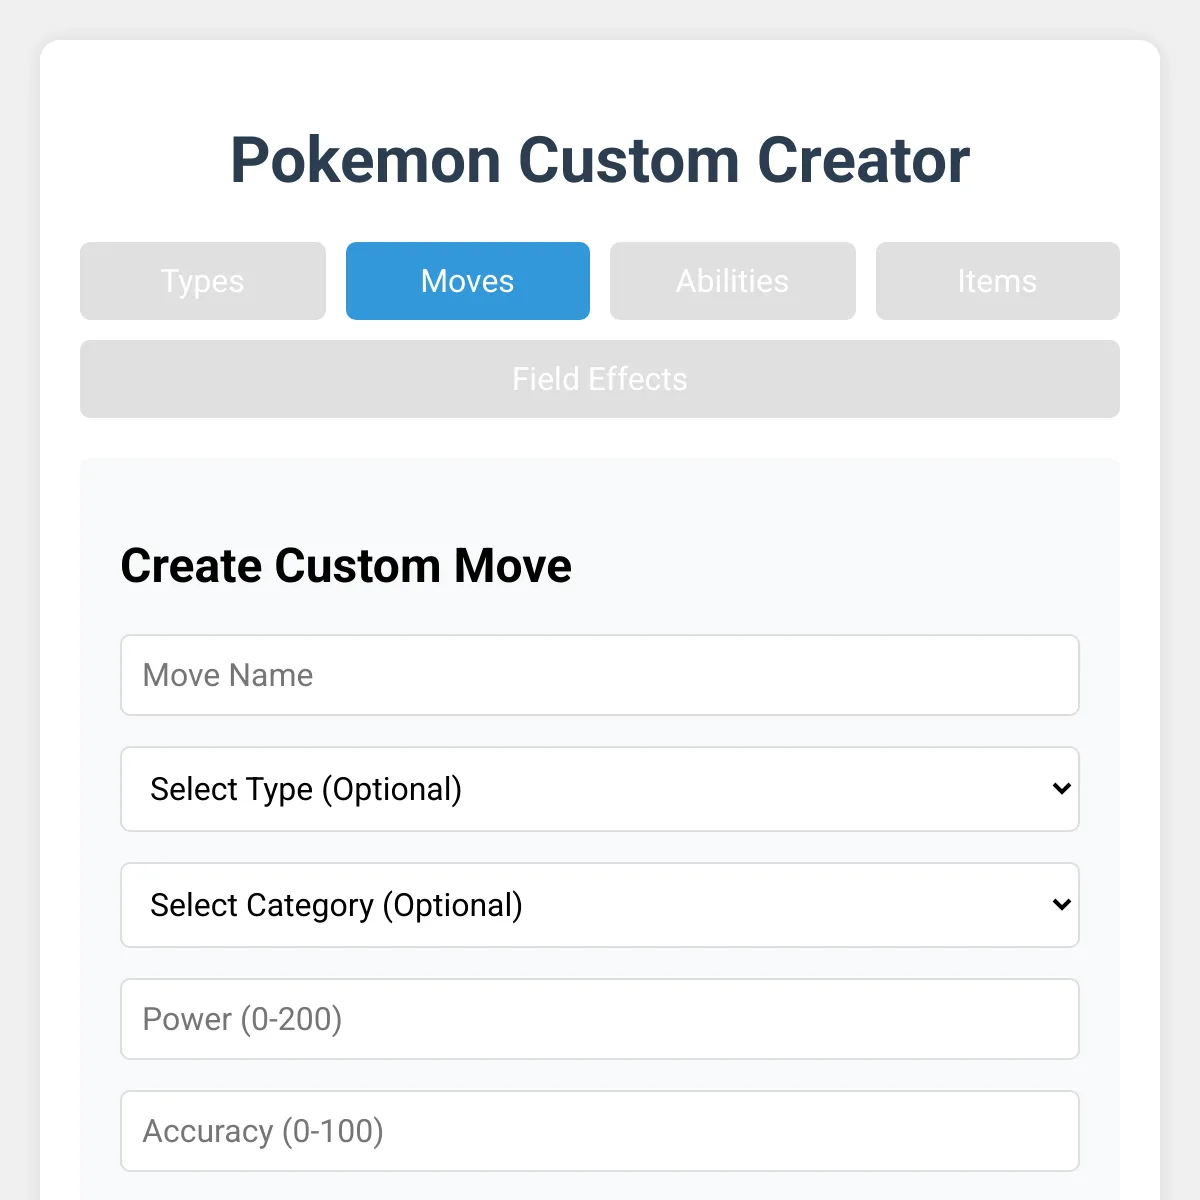Click the Accuracy (0-100) input box
Viewport: 1200px width, 1200px height.
pos(600,1131)
